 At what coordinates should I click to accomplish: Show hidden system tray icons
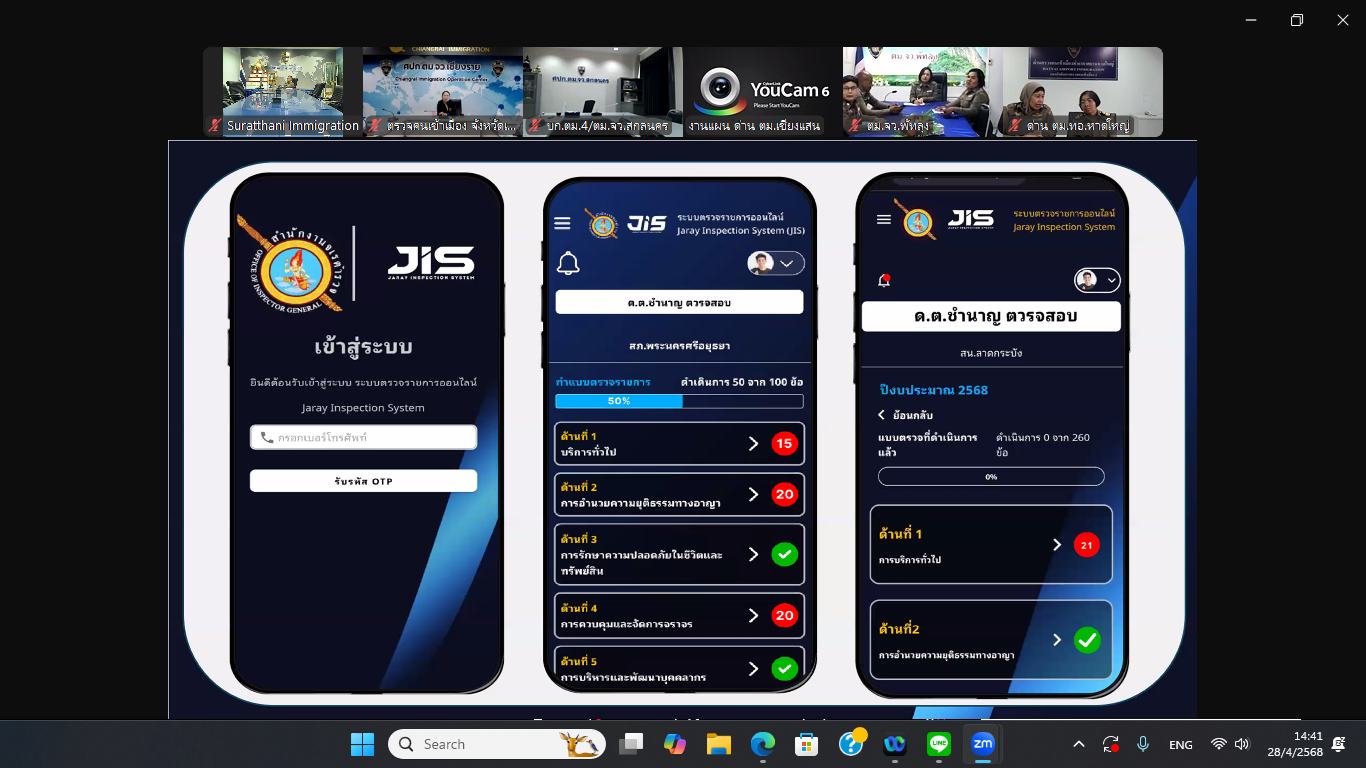(1079, 744)
